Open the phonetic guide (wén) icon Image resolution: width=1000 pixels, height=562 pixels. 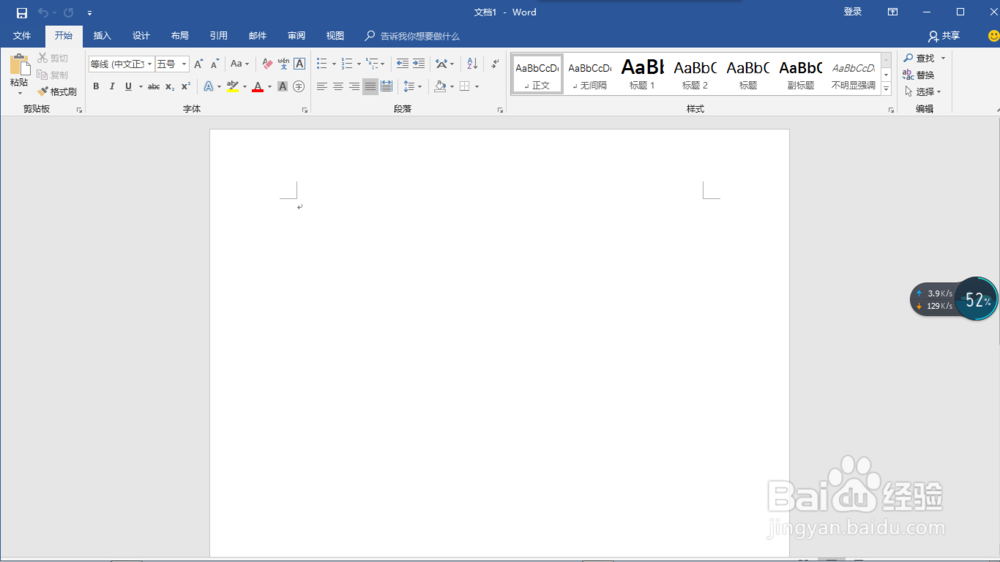(x=283, y=64)
